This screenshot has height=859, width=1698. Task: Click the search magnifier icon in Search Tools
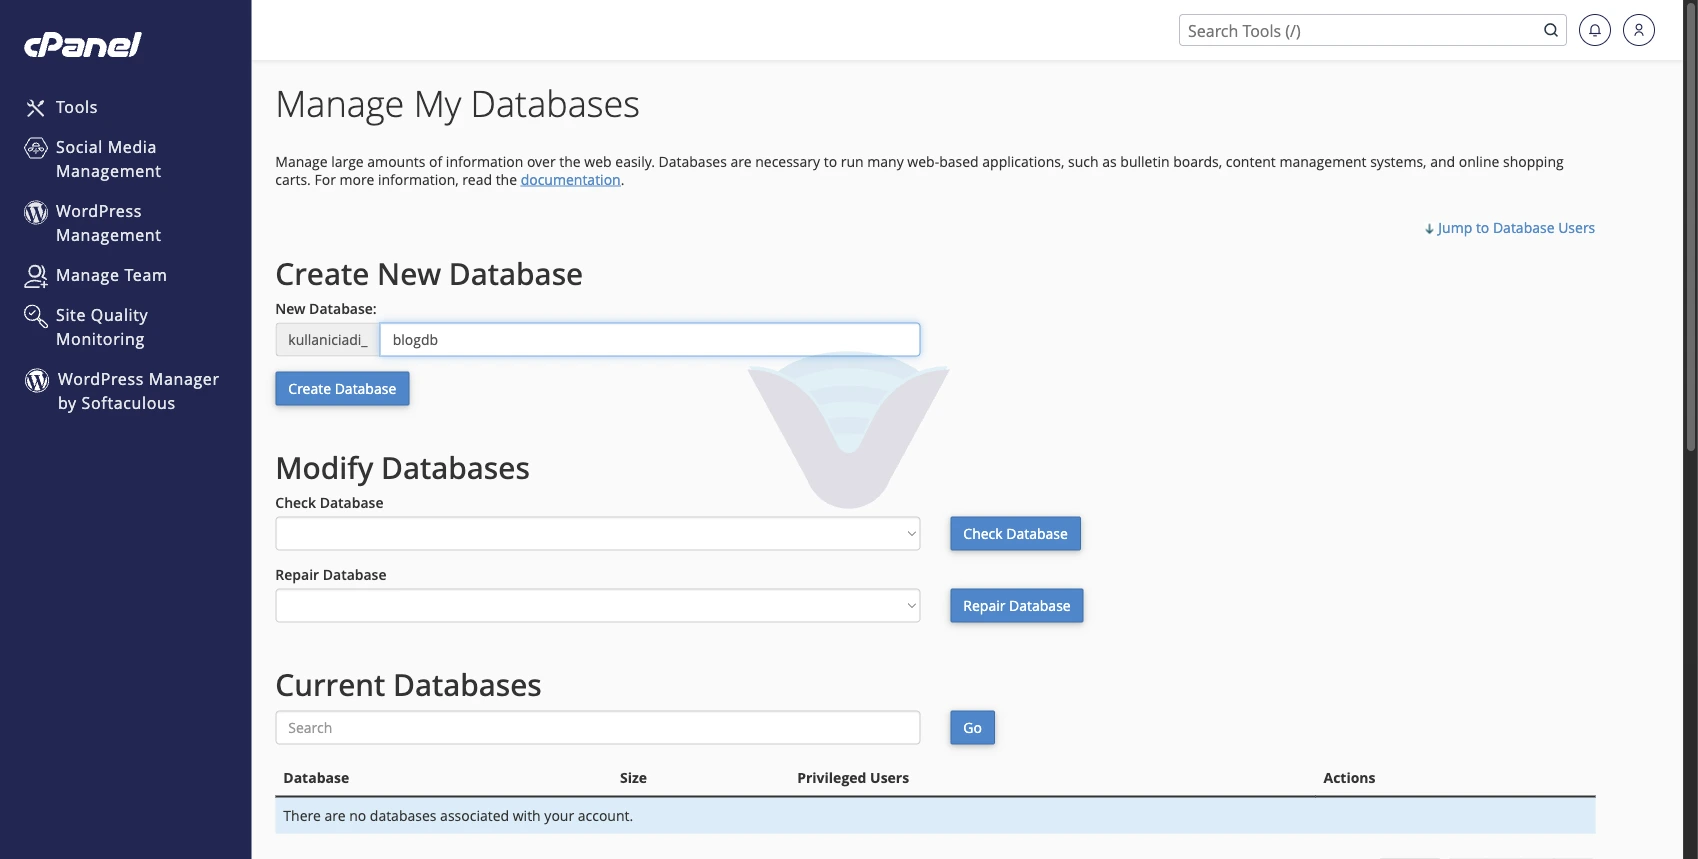click(x=1550, y=30)
